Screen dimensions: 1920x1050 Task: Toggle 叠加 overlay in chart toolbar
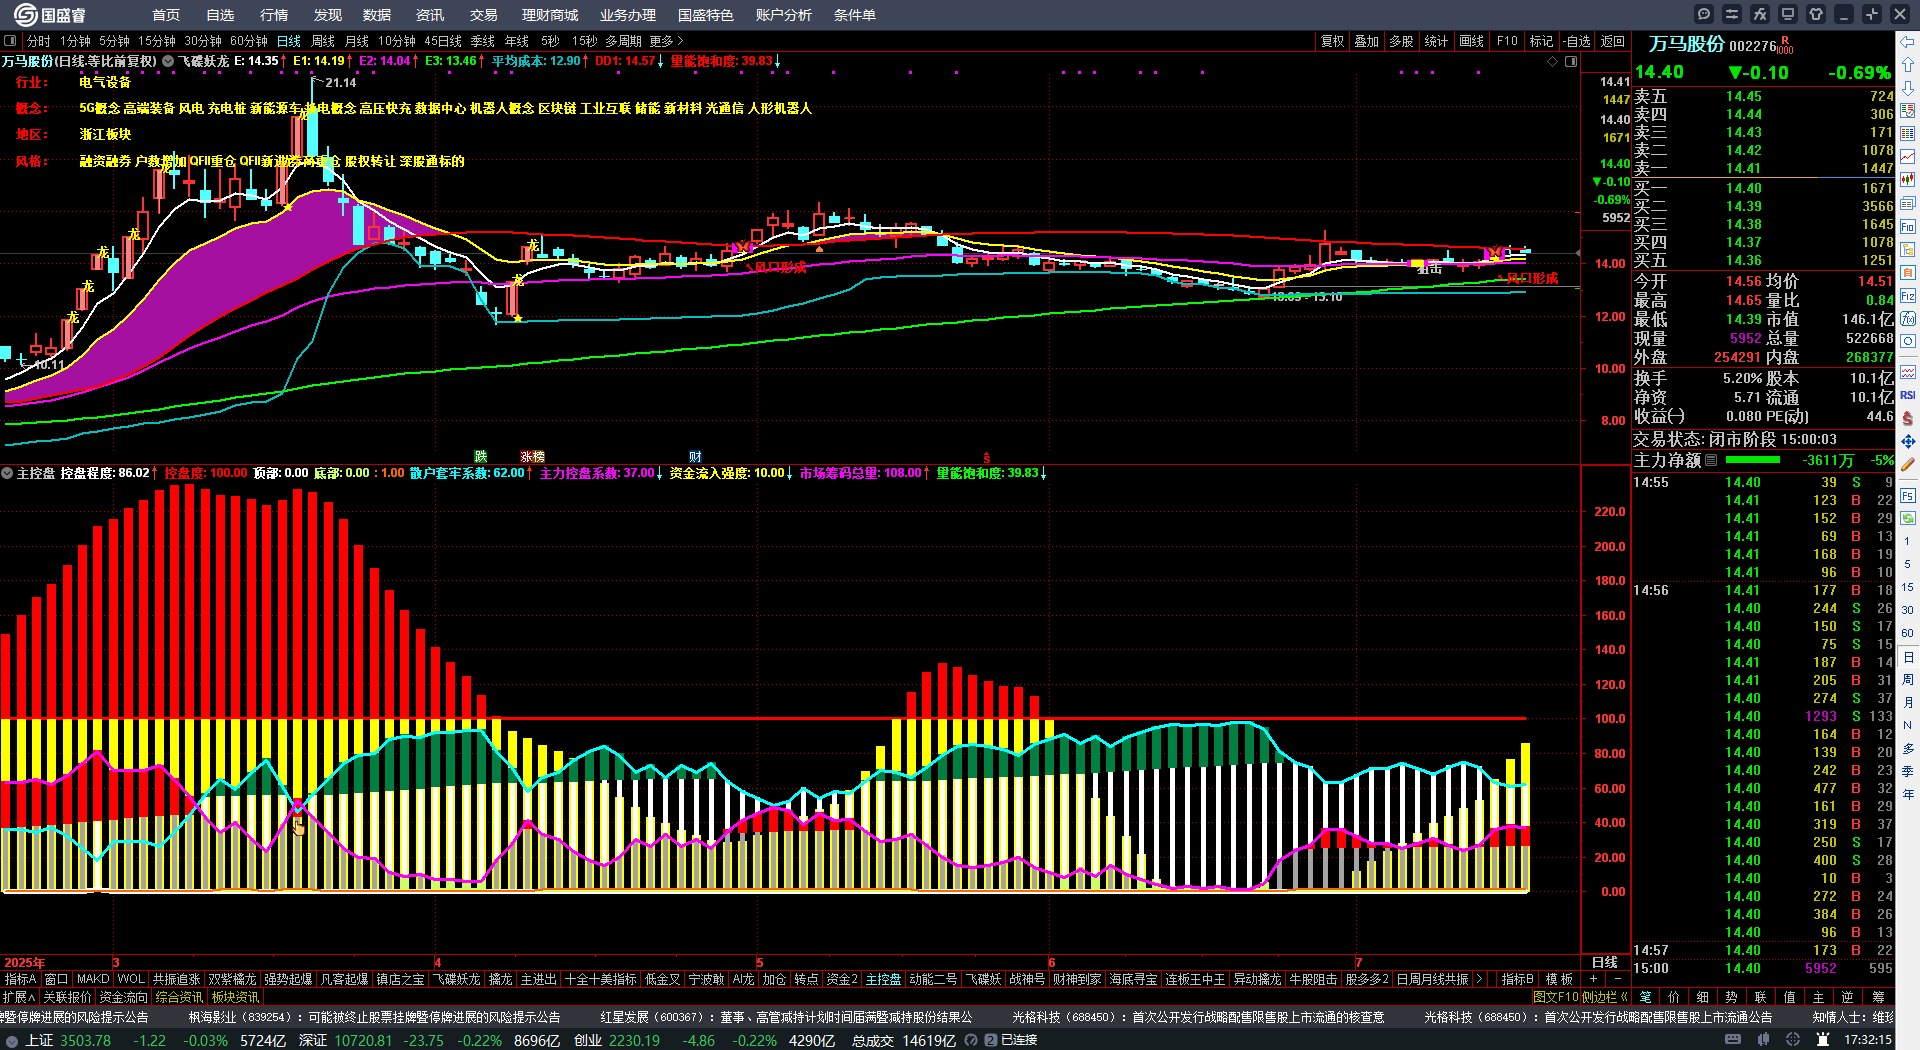coord(1367,41)
